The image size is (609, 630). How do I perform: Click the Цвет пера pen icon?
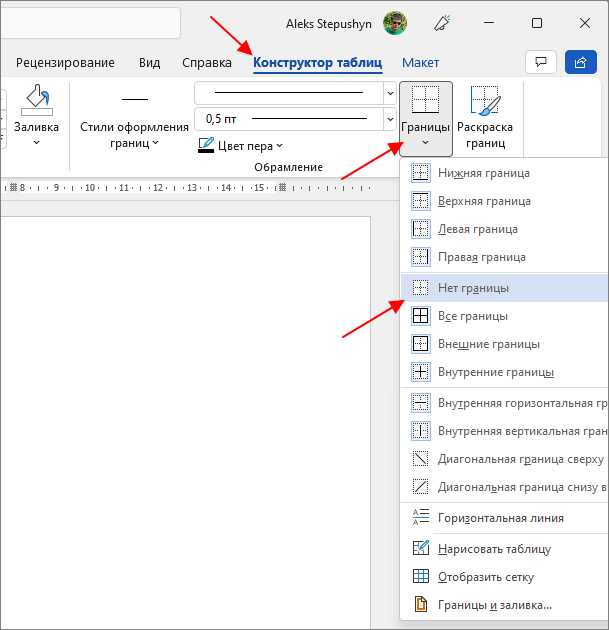tap(206, 145)
